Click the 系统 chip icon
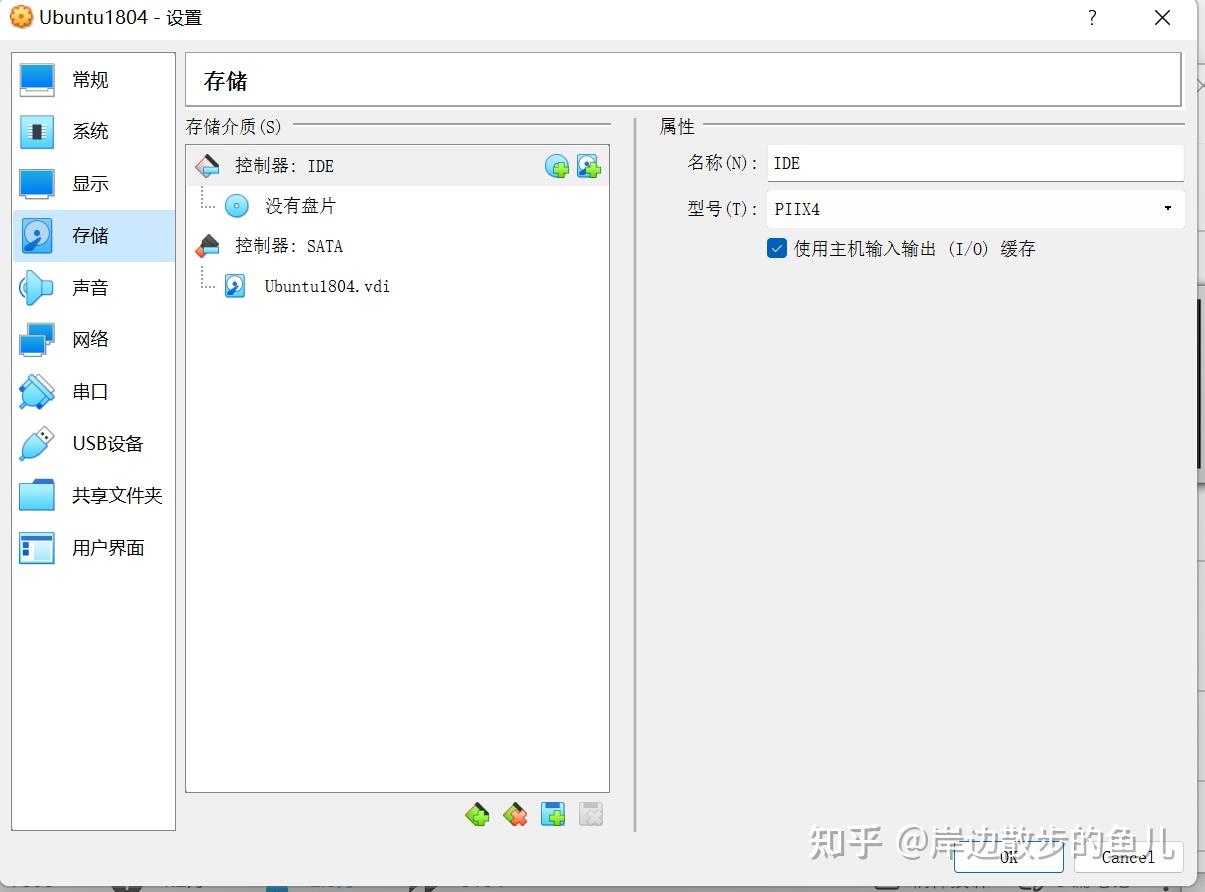 tap(37, 132)
